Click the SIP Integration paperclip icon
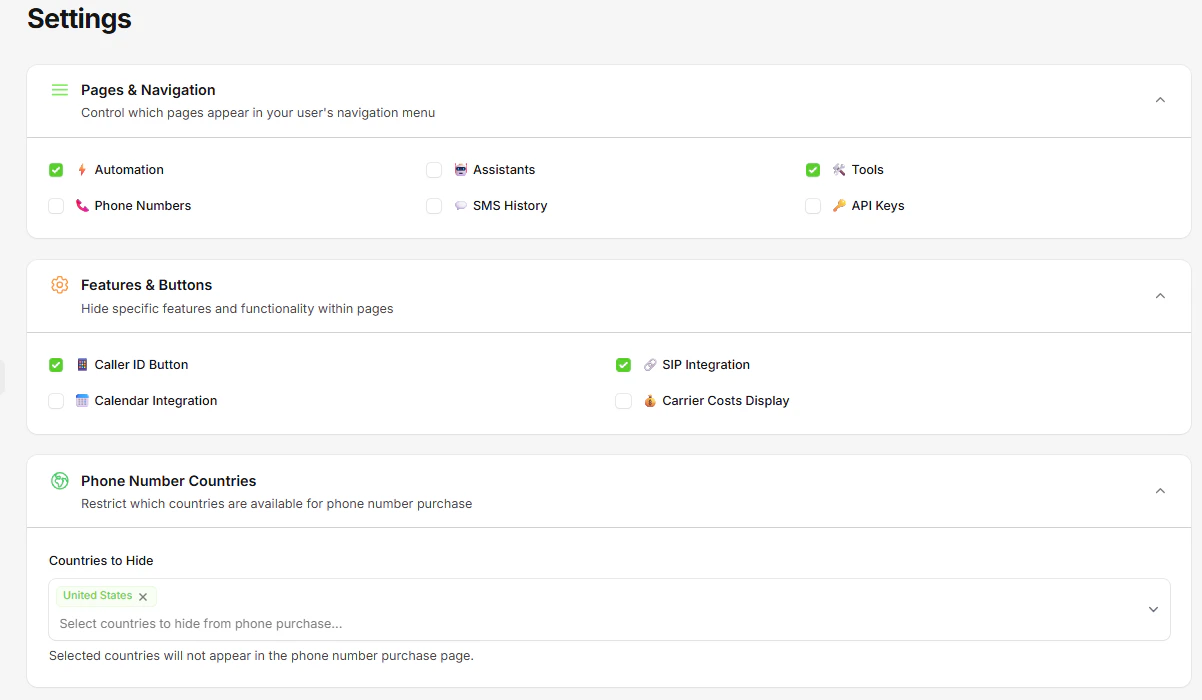Image resolution: width=1202 pixels, height=700 pixels. (649, 364)
